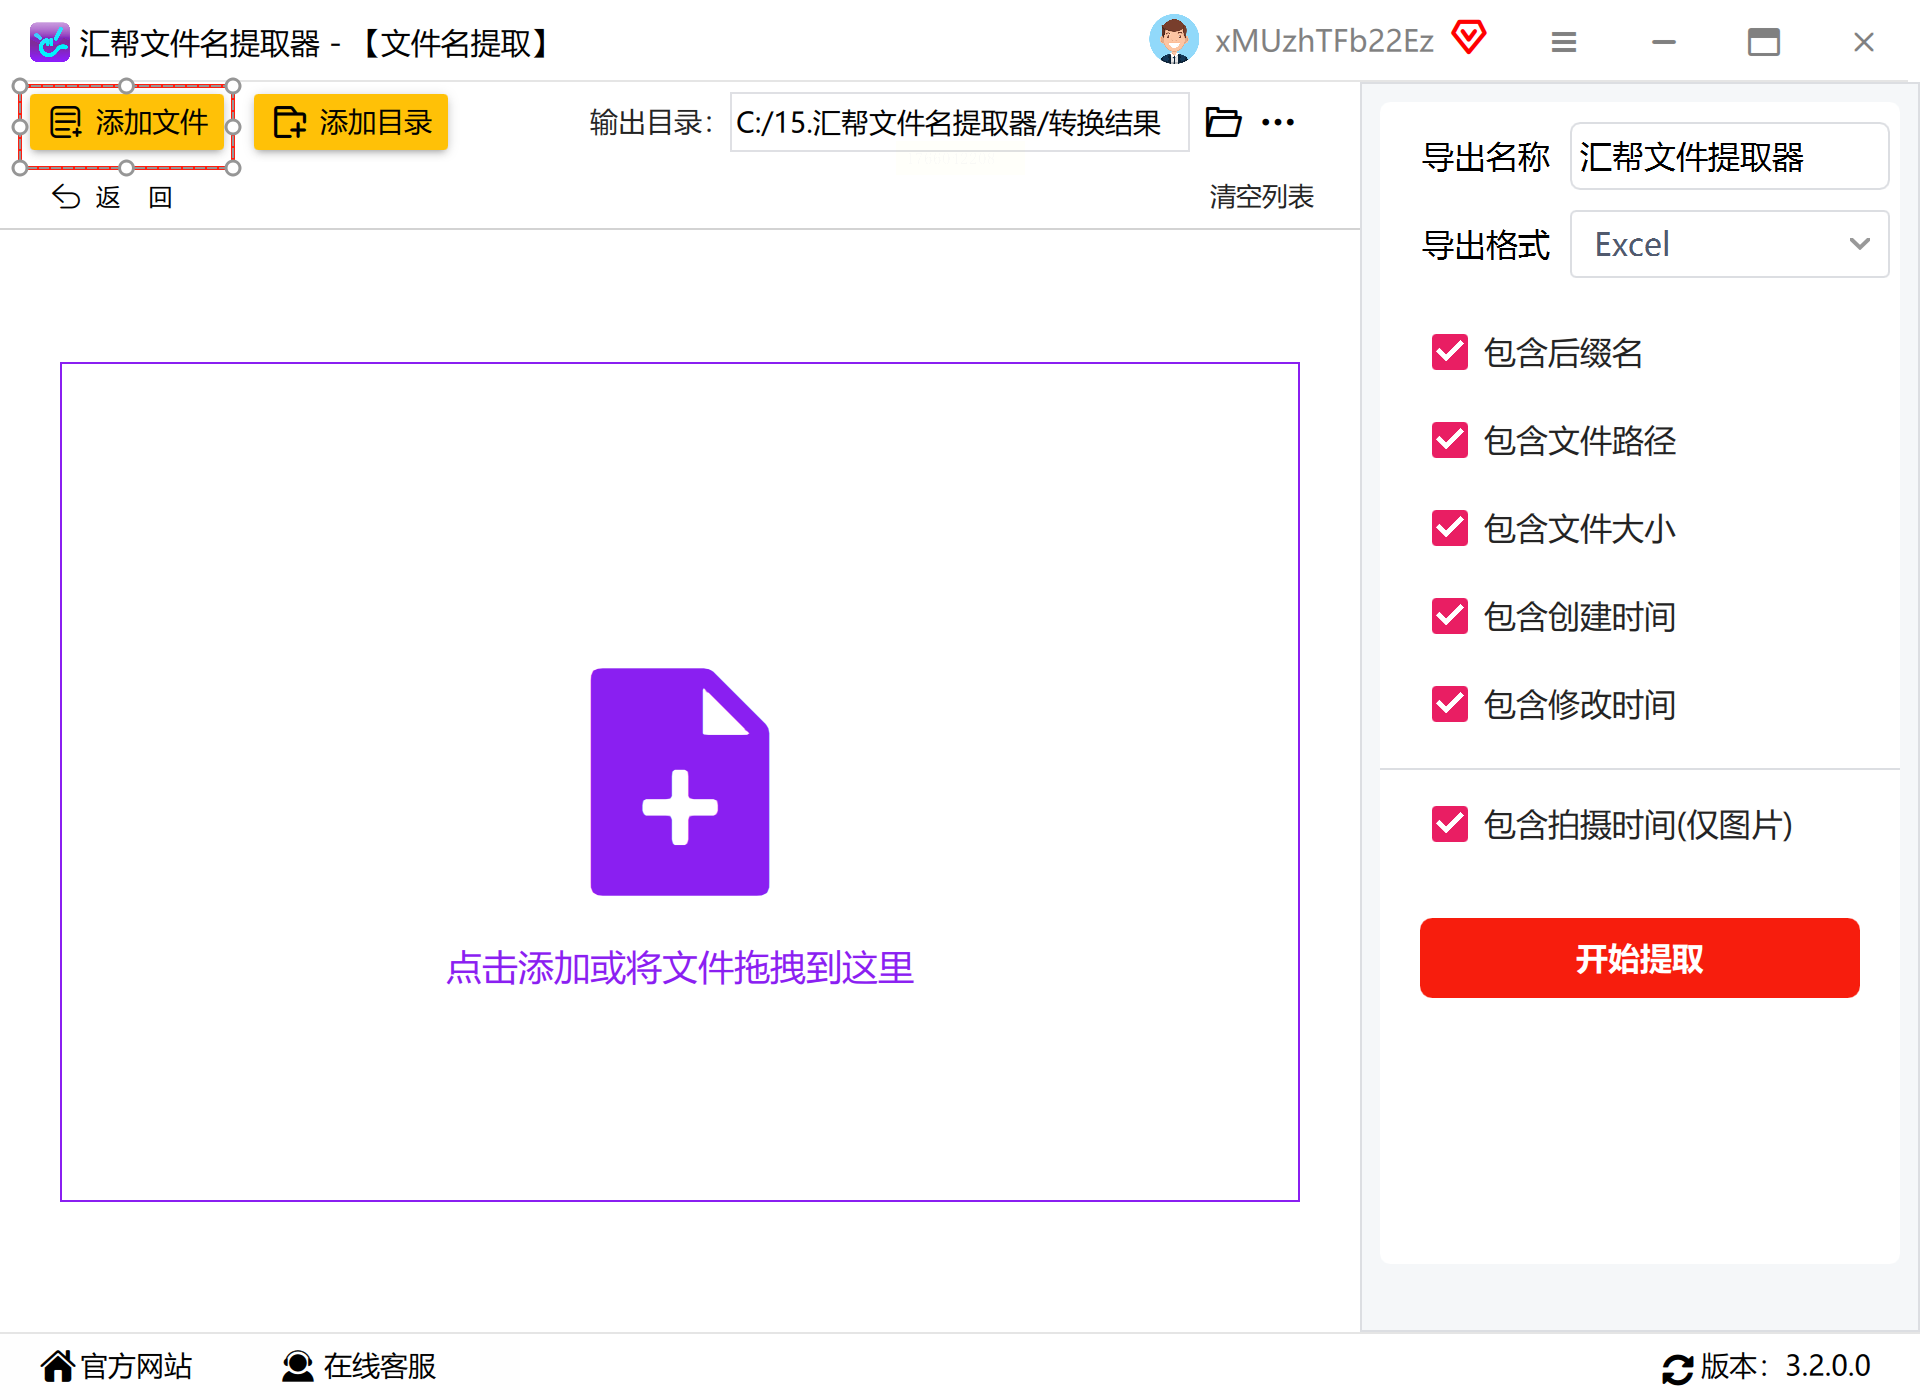Toggle the 包含文件路径 checkbox
The width and height of the screenshot is (1920, 1400).
[x=1449, y=440]
